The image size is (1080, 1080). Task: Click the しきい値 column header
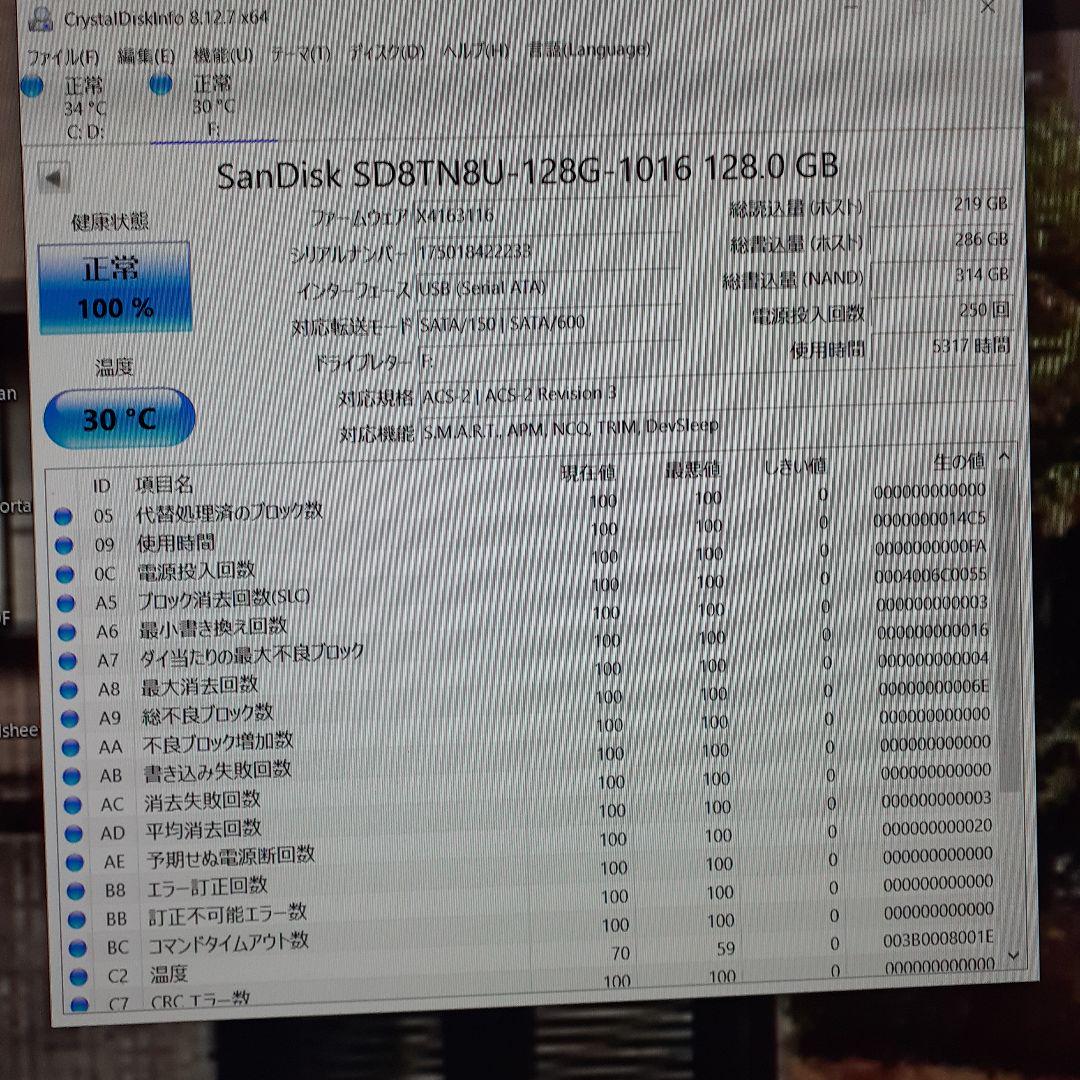pyautogui.click(x=794, y=467)
